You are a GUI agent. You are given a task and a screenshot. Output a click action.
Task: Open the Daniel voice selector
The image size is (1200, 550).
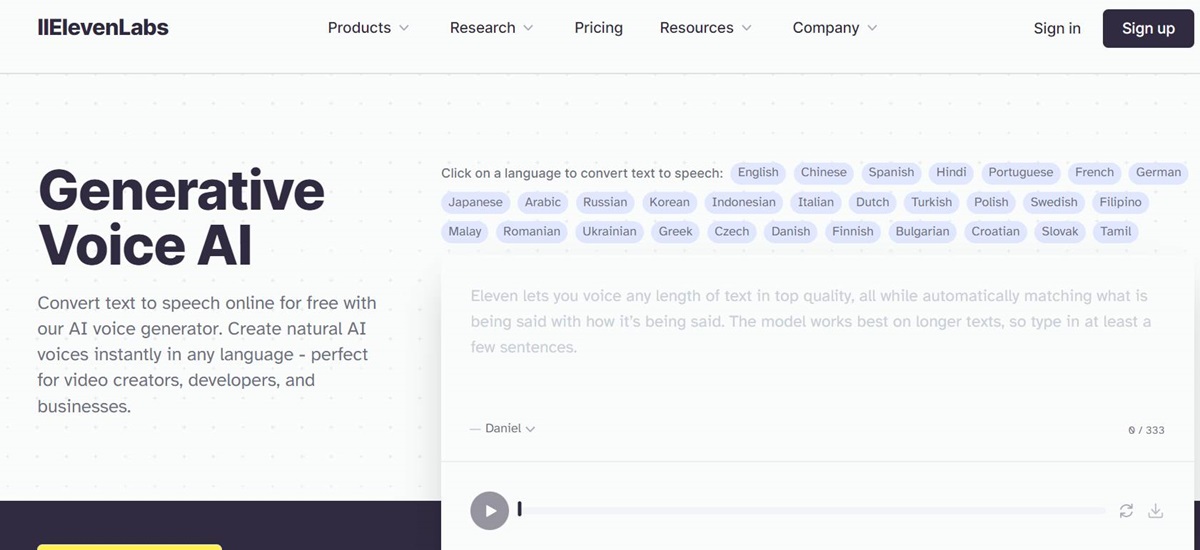point(503,428)
